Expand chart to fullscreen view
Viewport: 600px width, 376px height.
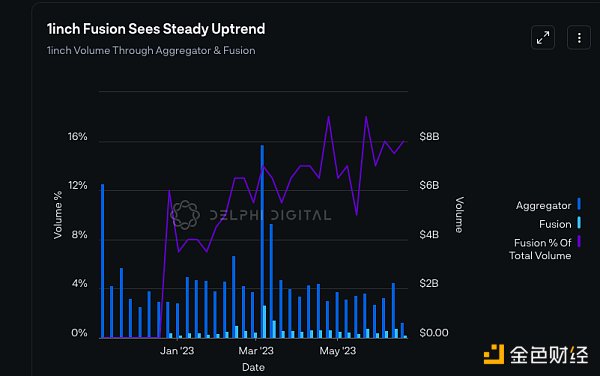click(543, 37)
